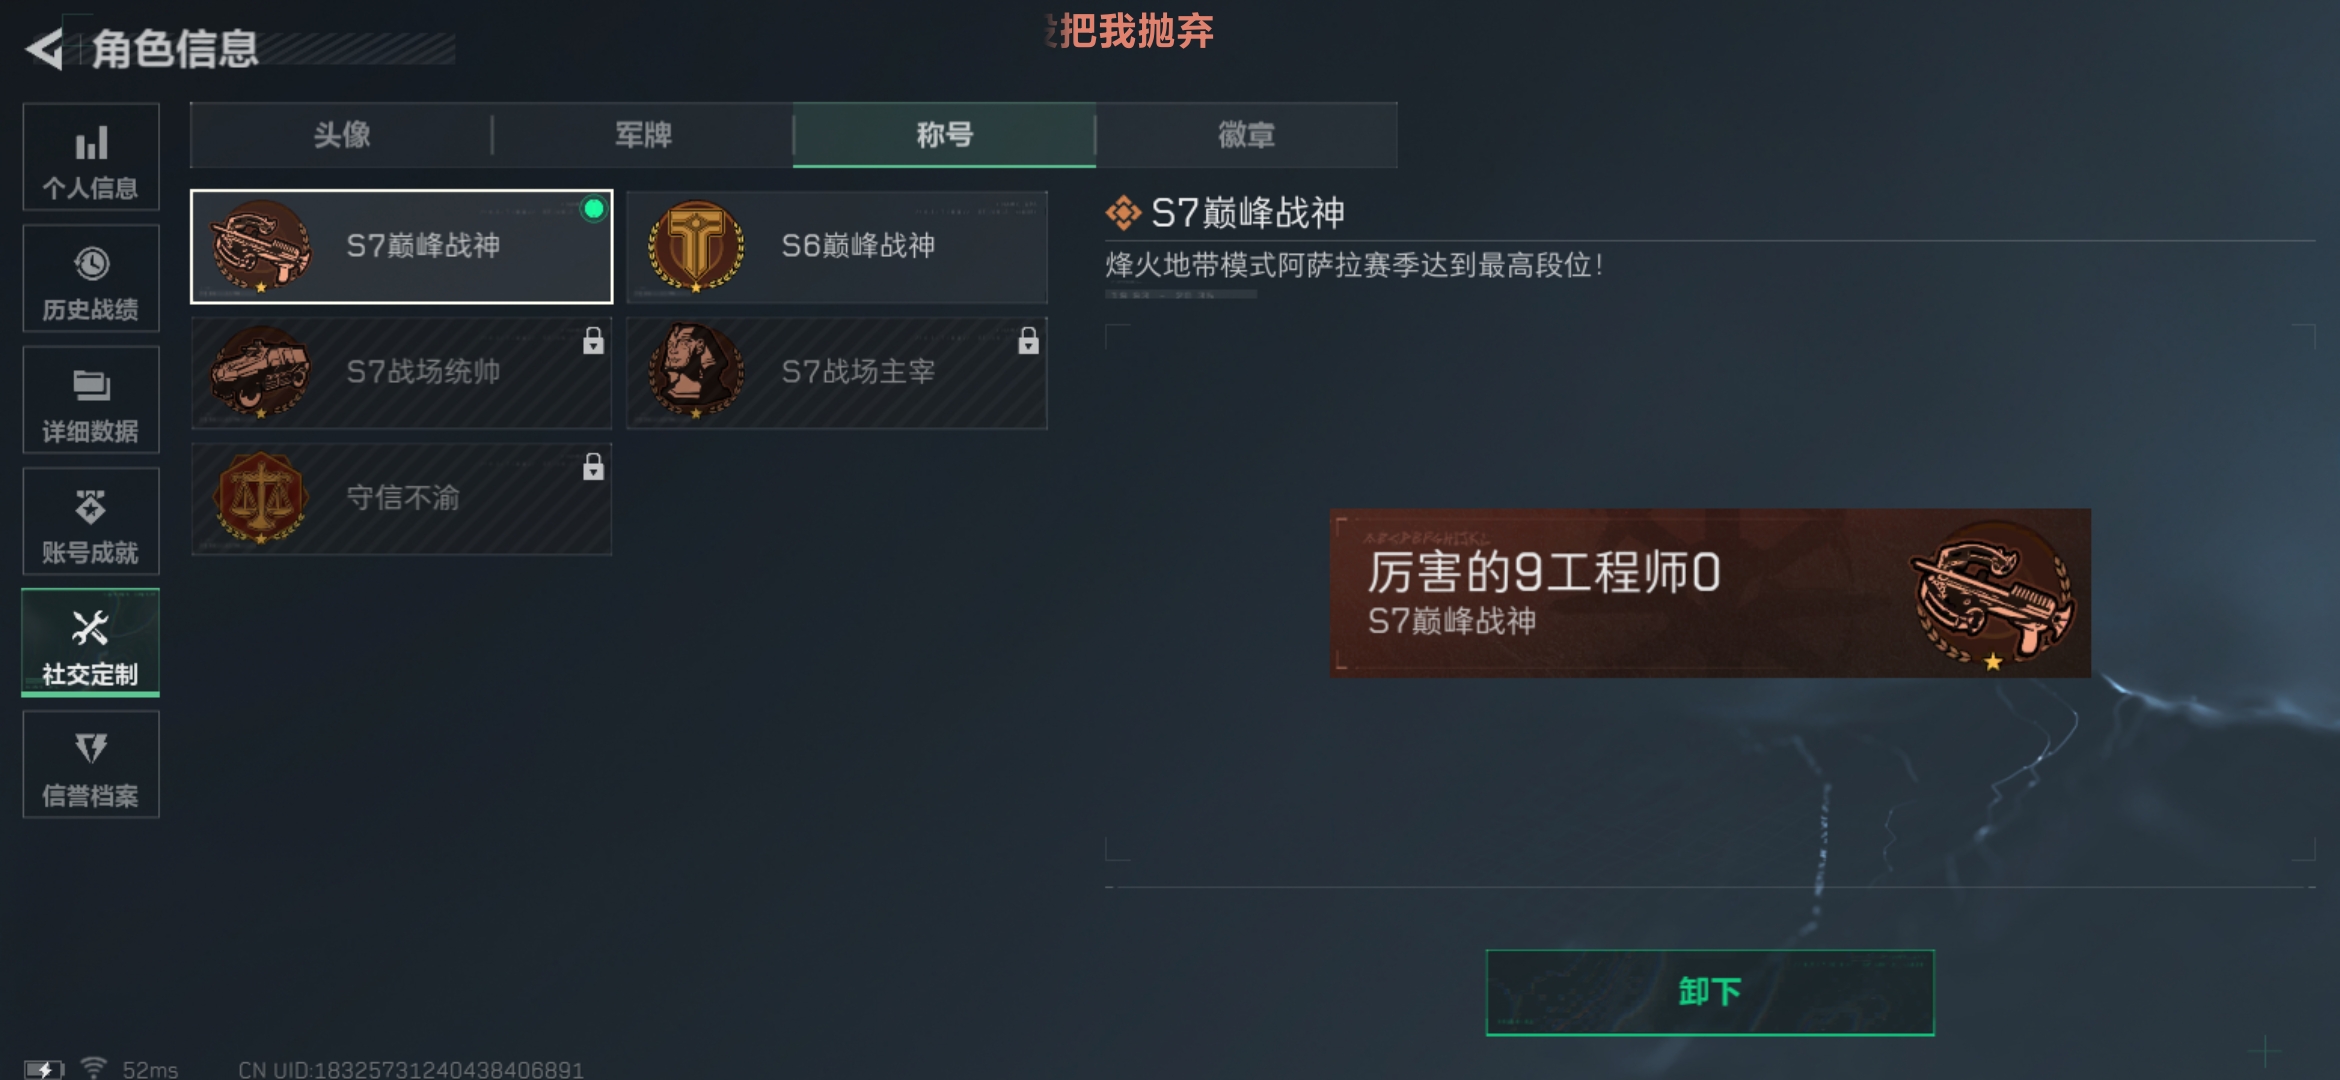The image size is (2340, 1080).
Task: Switch to the 军牌 tab
Action: tap(643, 135)
